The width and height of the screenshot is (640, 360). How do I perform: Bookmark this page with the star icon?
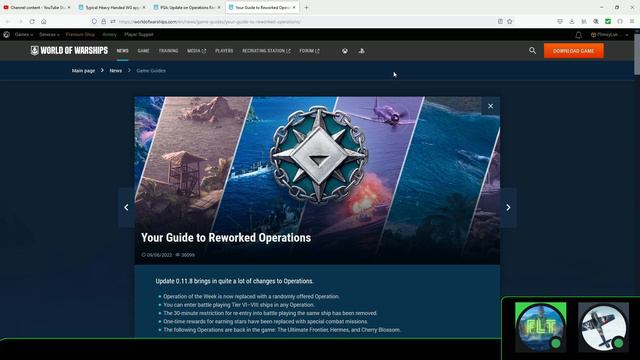510,22
